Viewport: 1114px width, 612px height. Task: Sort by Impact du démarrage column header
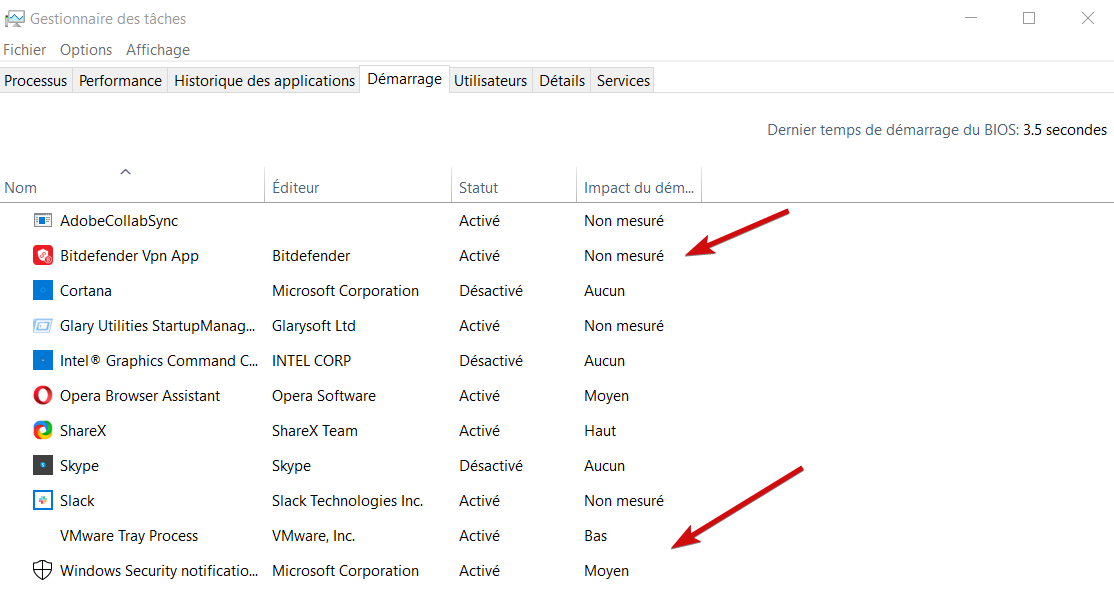coord(639,188)
